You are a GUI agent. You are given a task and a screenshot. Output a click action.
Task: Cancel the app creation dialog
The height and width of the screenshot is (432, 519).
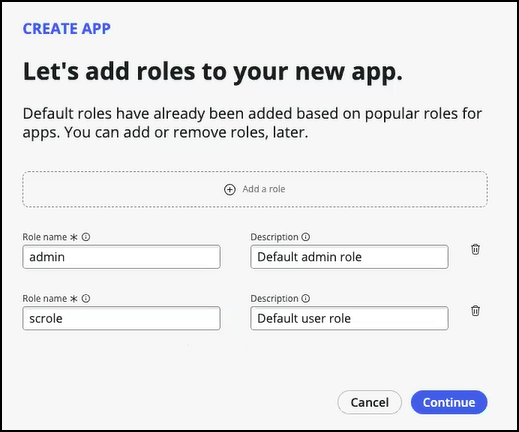pyautogui.click(x=369, y=402)
